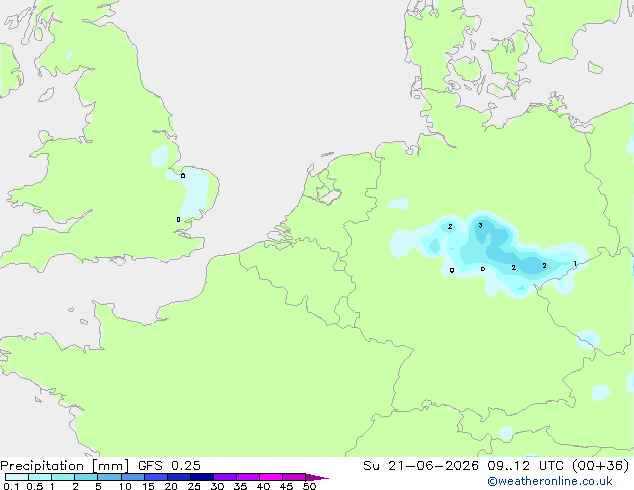Click the 0.1–0.5 mm legend color swatch
This screenshot has height=490, width=634.
click(17, 477)
